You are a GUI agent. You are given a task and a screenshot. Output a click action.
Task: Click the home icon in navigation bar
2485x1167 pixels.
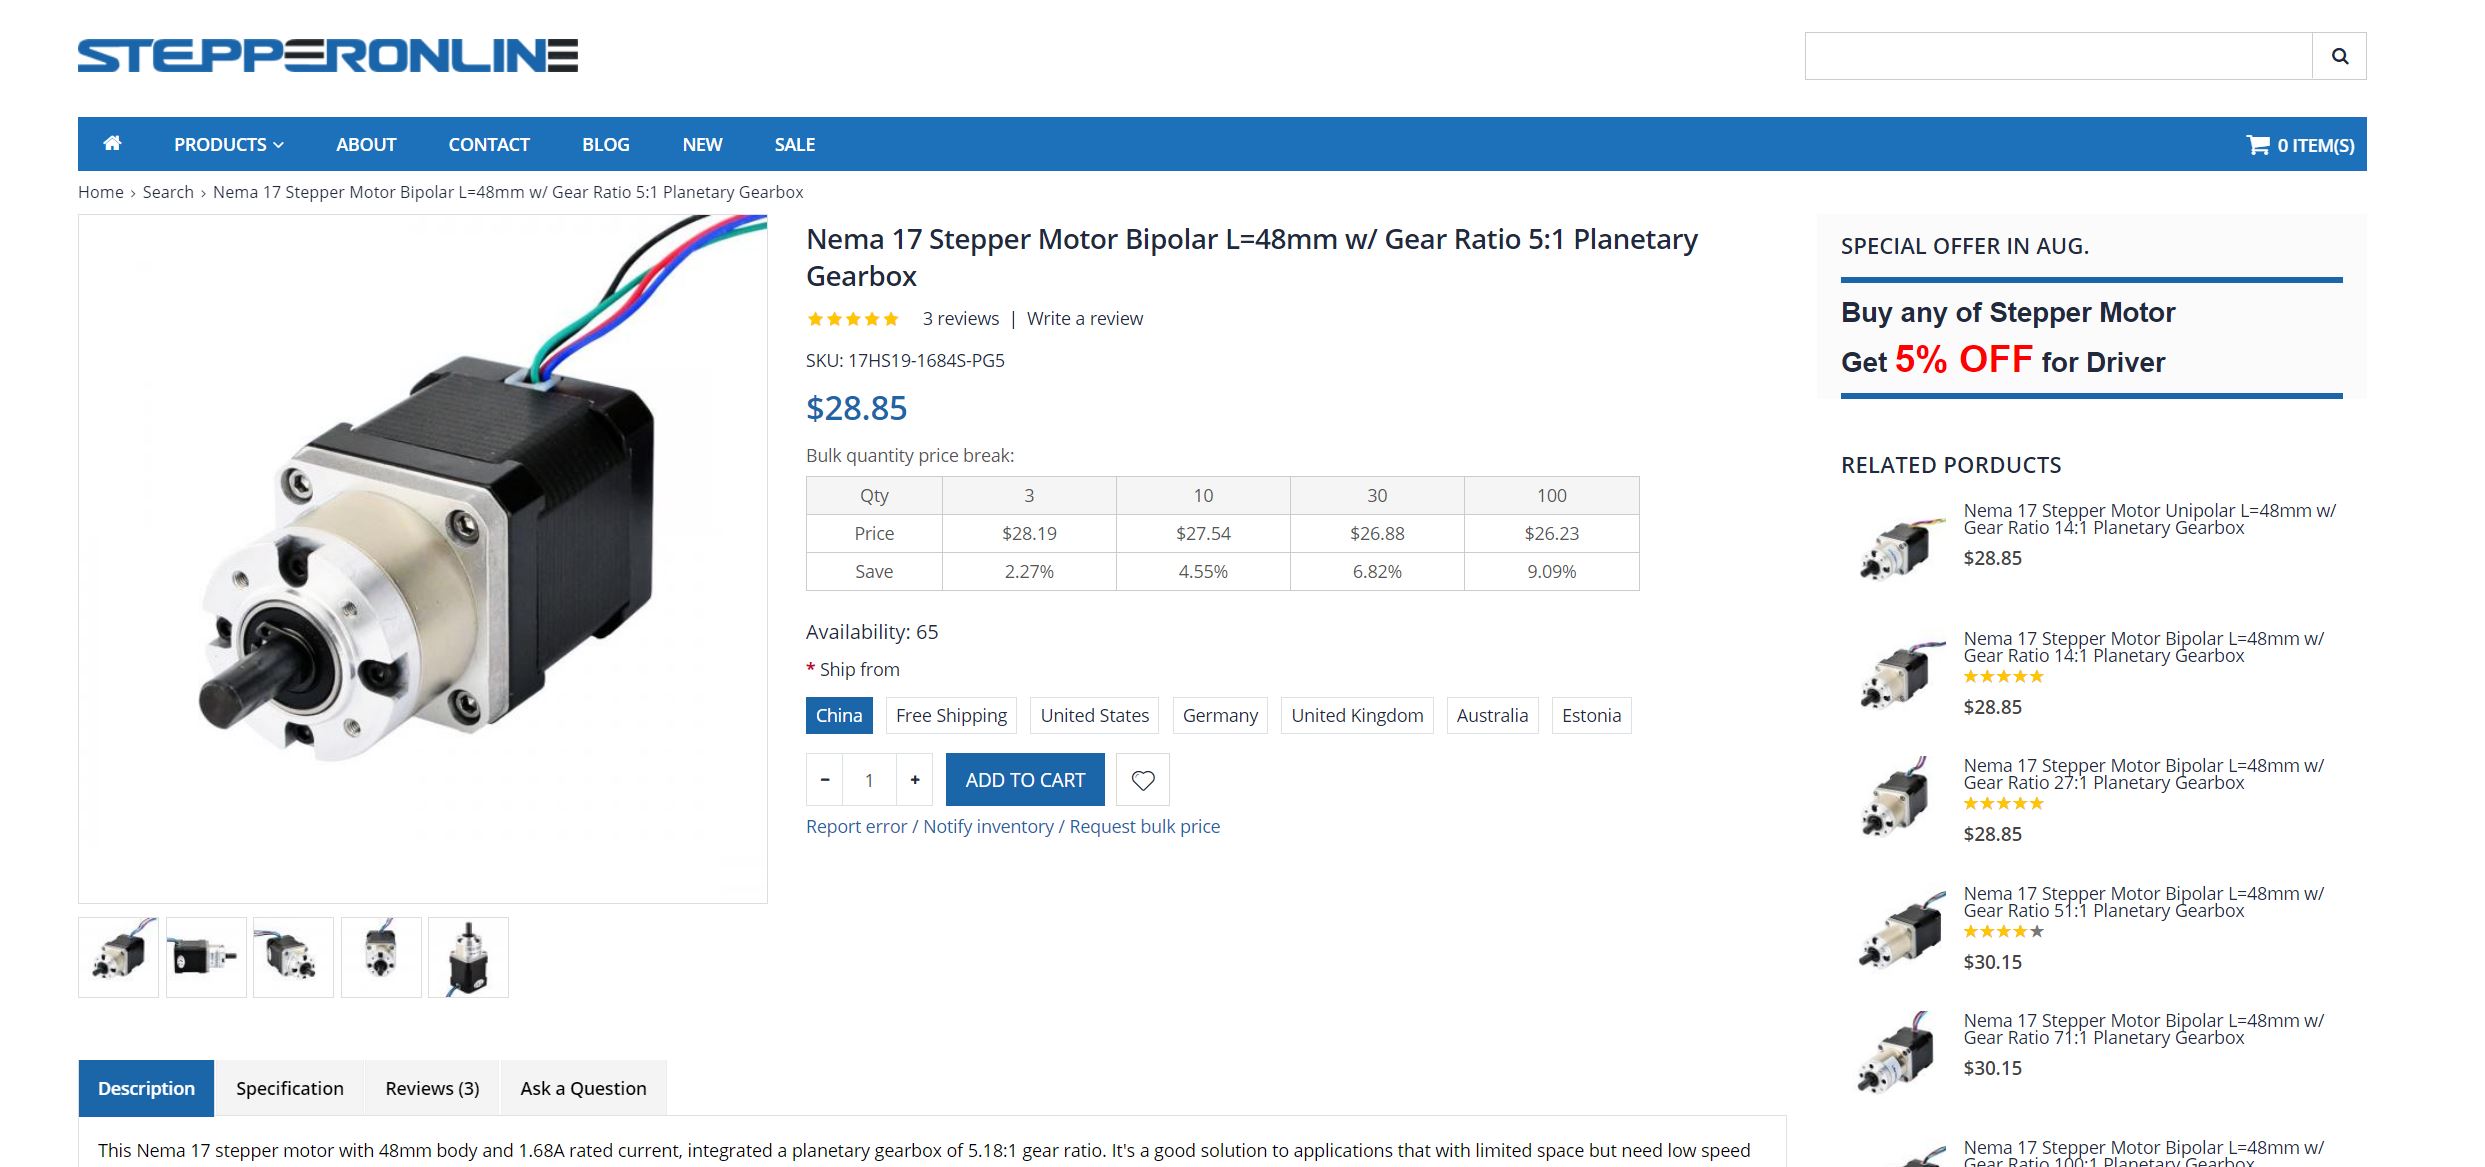point(112,144)
